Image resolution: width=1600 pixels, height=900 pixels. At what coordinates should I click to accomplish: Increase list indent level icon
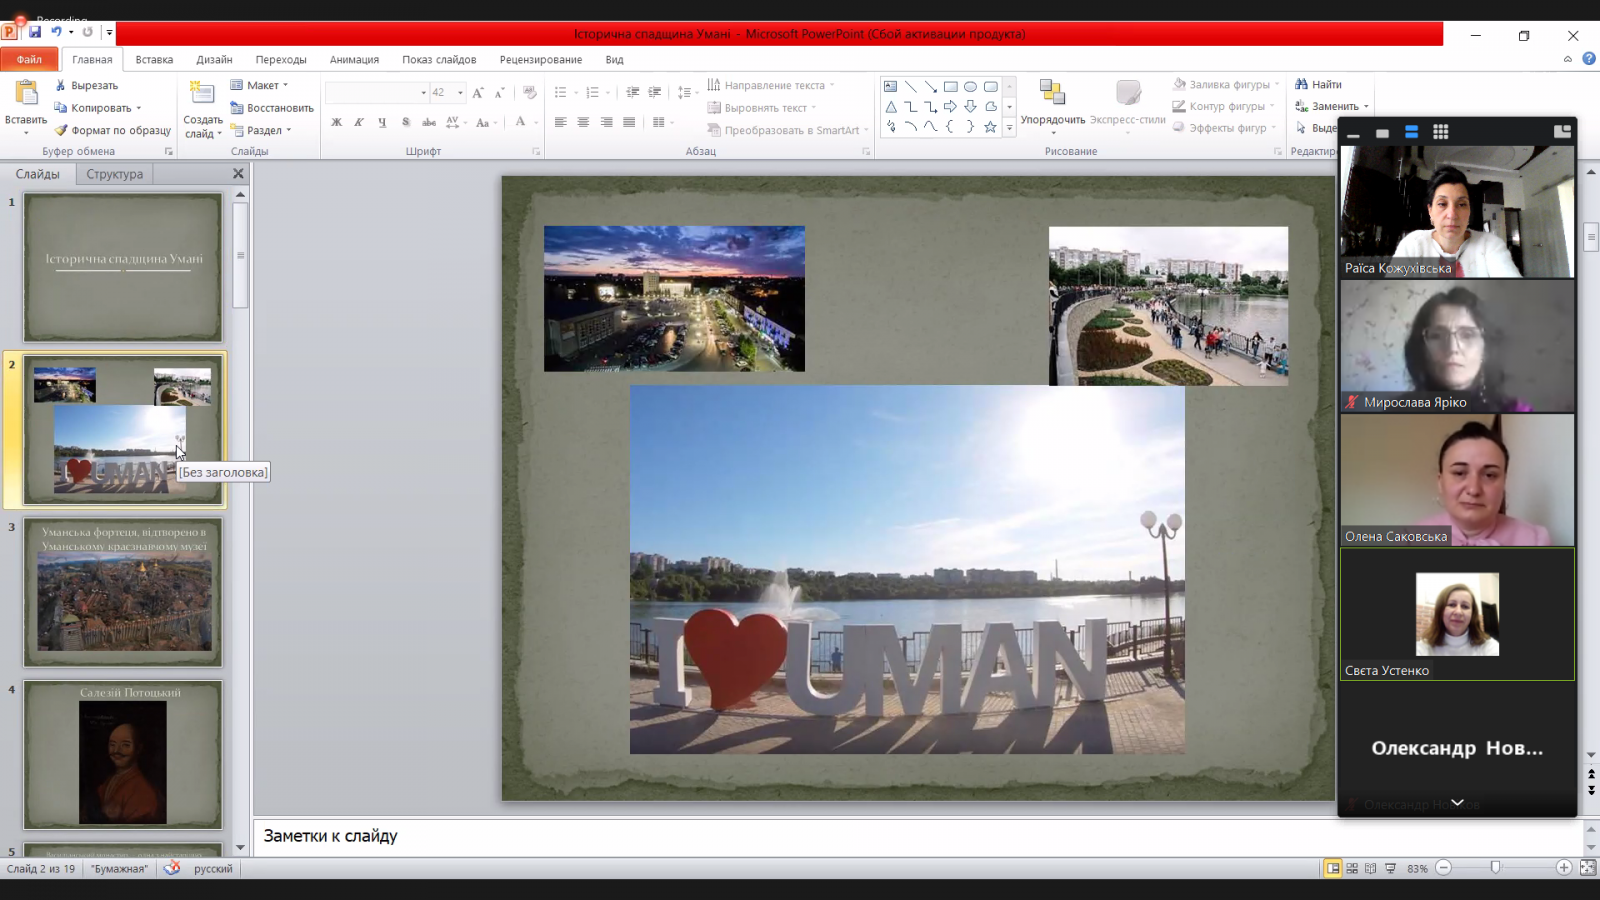point(655,92)
